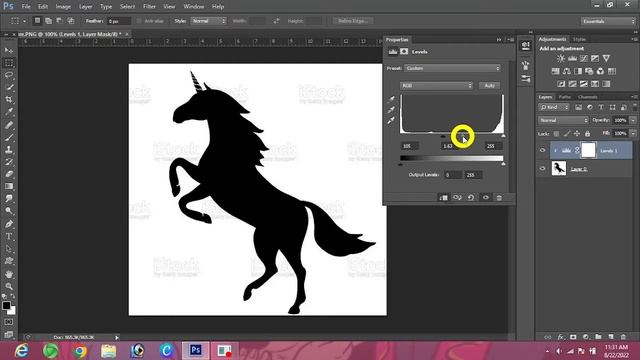Click the white input slider triangle under the histogram
Image resolution: width=640 pixels, height=360 pixels.
pyautogui.click(x=503, y=136)
